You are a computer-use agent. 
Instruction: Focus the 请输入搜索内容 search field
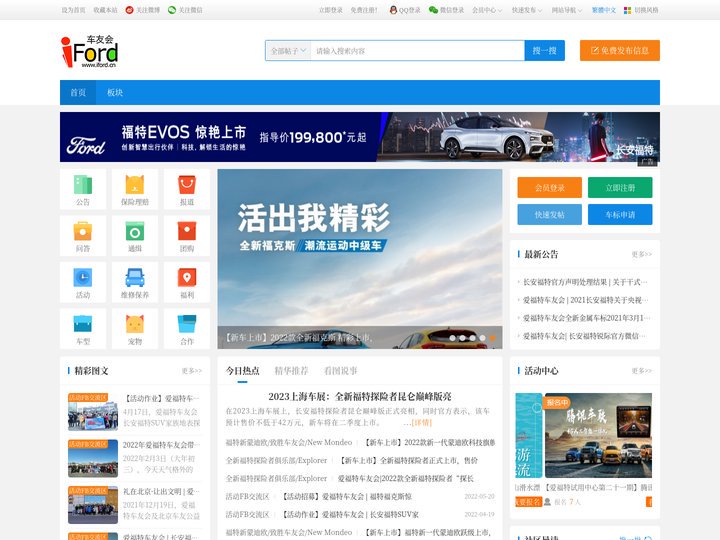click(x=417, y=51)
